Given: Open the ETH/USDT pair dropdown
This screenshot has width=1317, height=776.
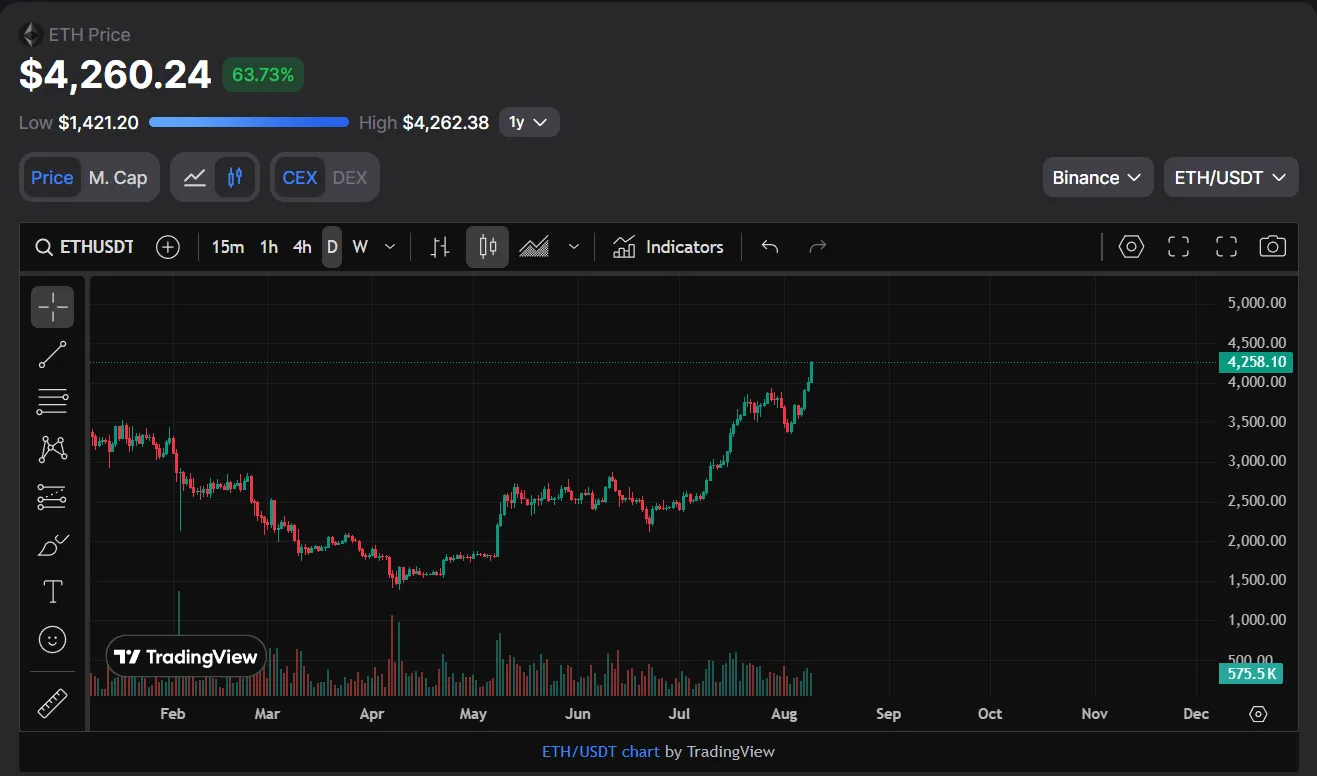Looking at the screenshot, I should point(1231,178).
